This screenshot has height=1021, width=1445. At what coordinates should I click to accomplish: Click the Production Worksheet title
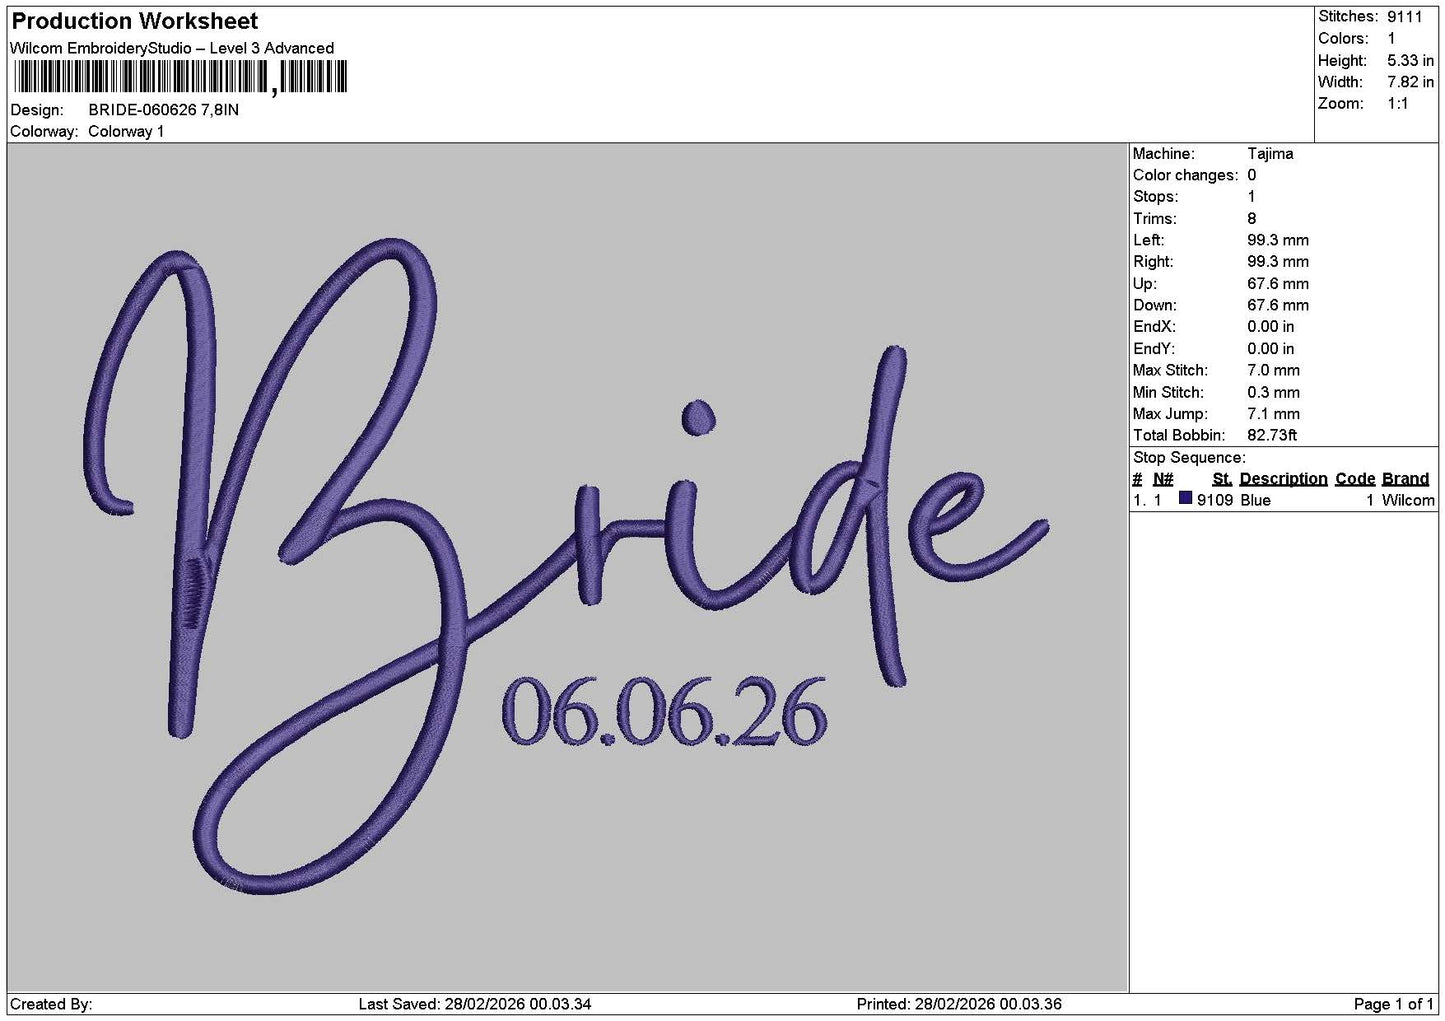click(134, 21)
